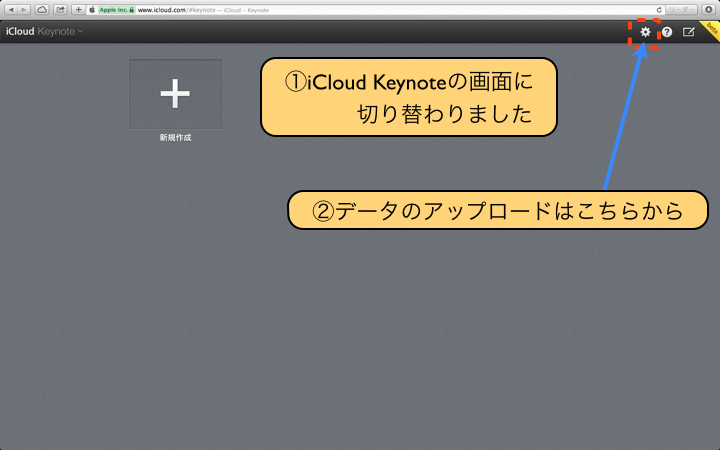Show downloads with the arrow button
Viewport: 720px width, 450px height.
coord(709,10)
